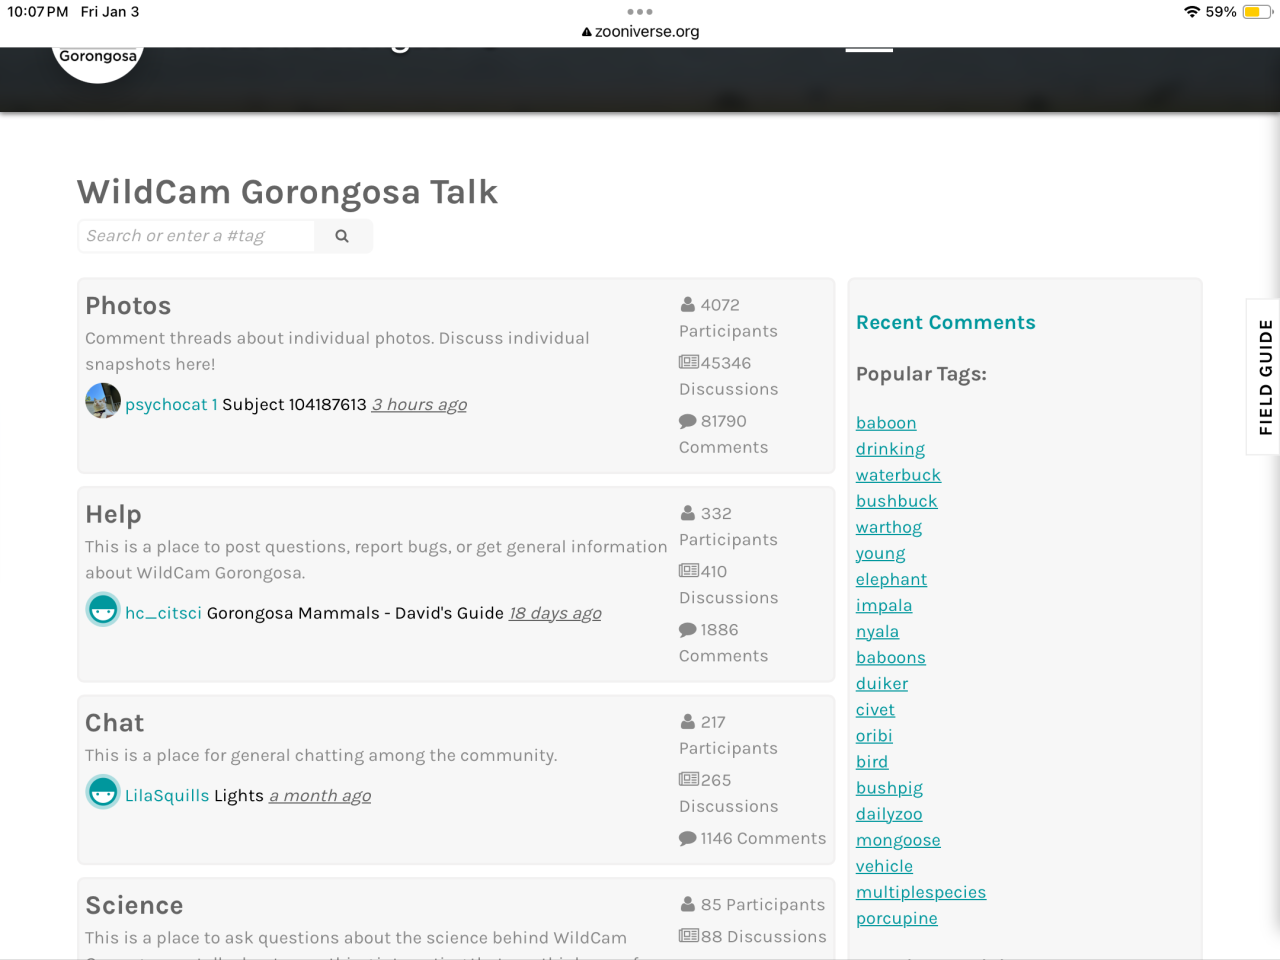This screenshot has width=1280, height=960.
Task: Click the 'a month ago' timestamp link
Action: click(x=320, y=796)
